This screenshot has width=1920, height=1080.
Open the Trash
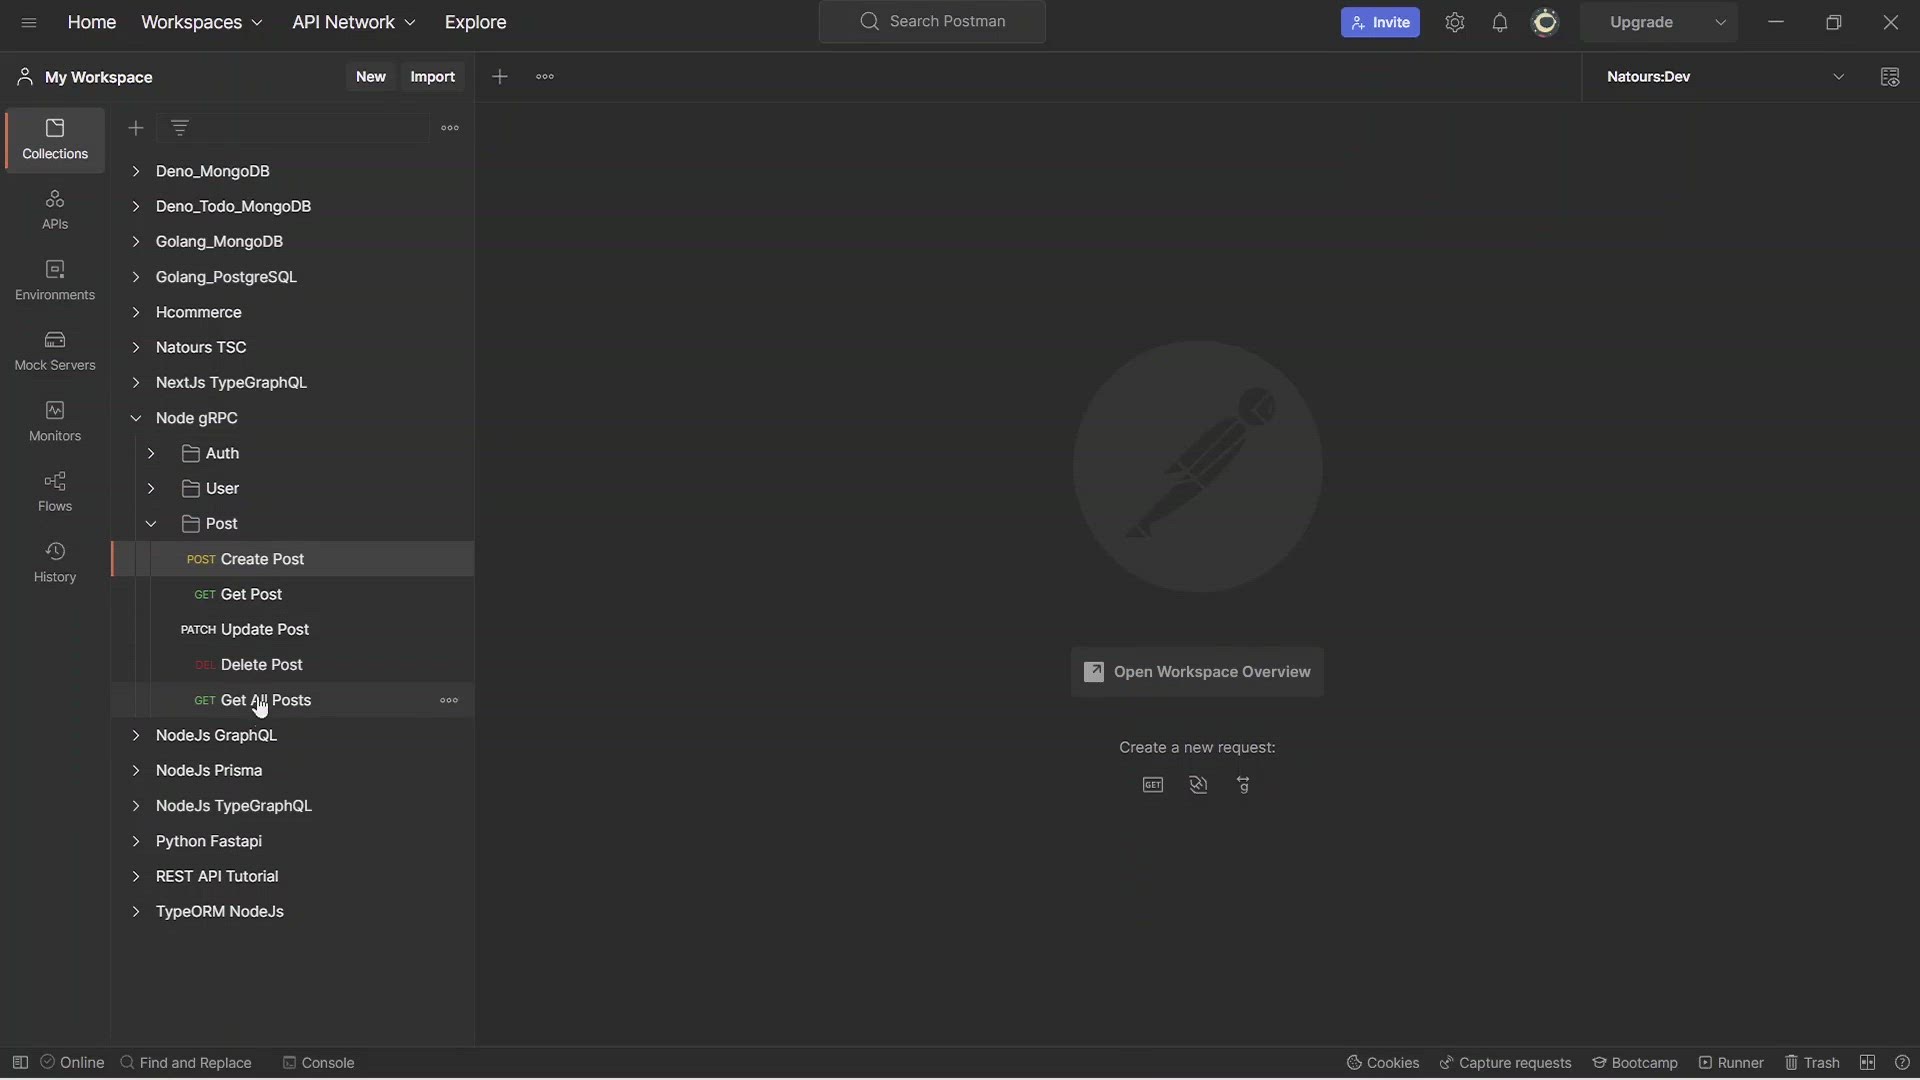1812,1063
